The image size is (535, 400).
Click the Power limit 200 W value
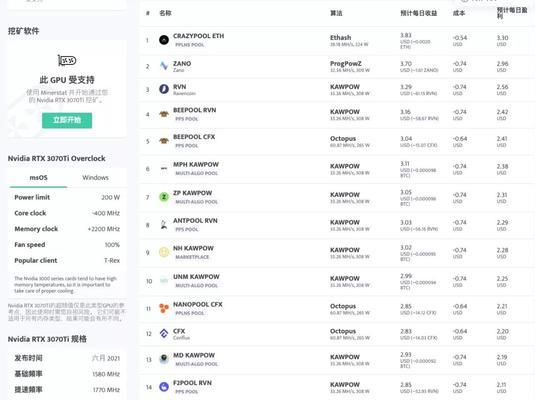click(111, 197)
